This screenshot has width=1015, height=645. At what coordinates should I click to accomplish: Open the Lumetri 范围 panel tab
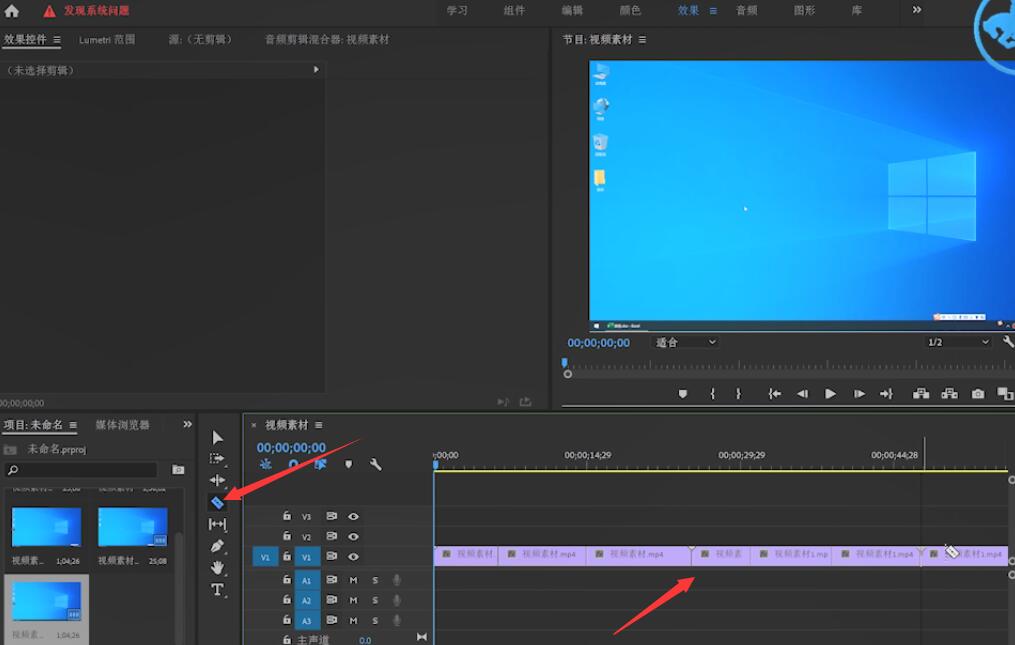tap(107, 40)
